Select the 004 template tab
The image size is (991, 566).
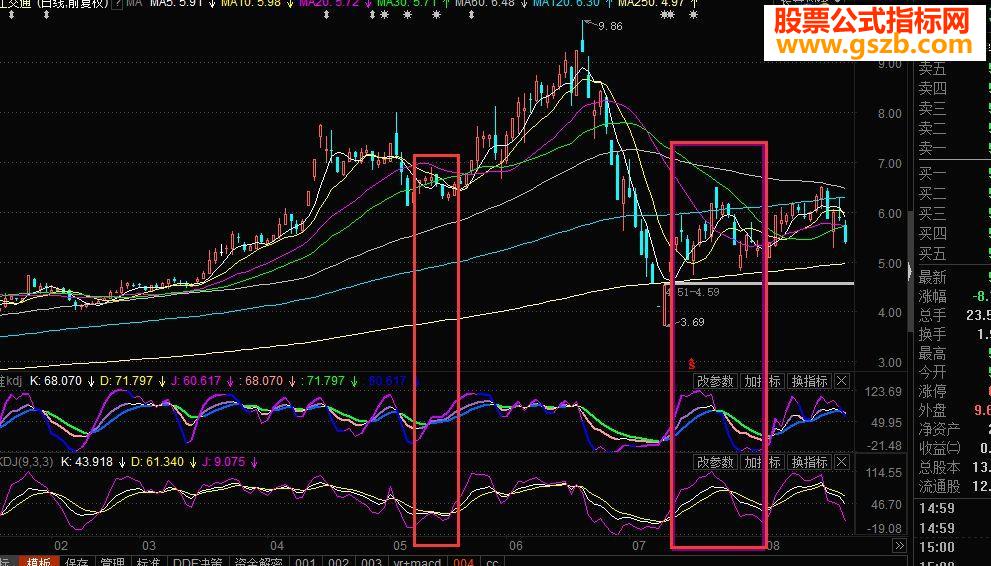point(464,561)
